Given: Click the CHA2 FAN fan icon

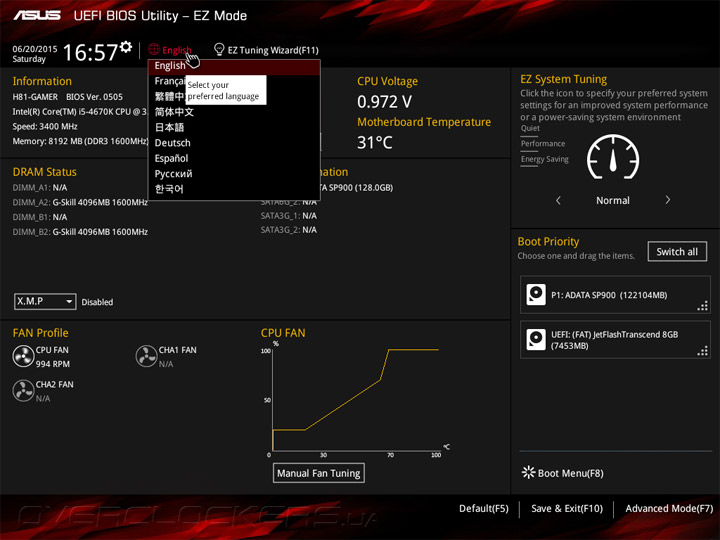Looking at the screenshot, I should pyautogui.click(x=23, y=391).
